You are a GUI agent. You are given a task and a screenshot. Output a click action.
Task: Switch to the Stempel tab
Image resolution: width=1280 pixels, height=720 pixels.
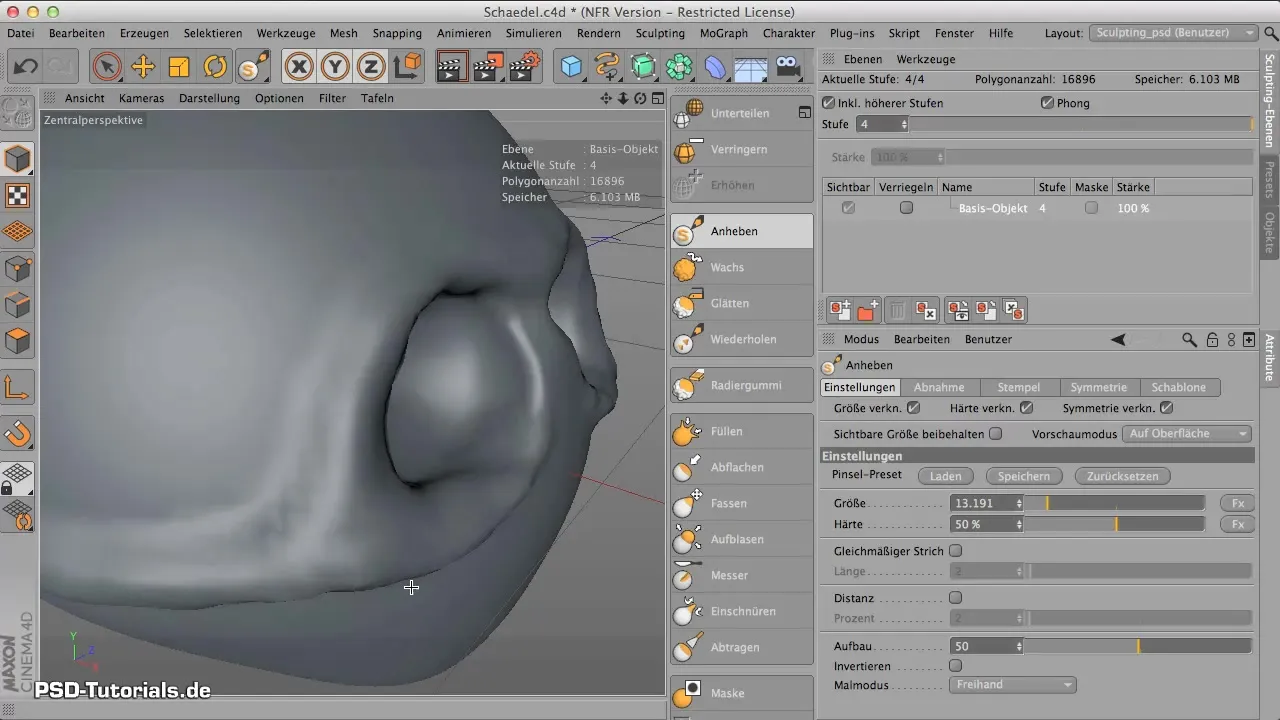click(x=1020, y=387)
